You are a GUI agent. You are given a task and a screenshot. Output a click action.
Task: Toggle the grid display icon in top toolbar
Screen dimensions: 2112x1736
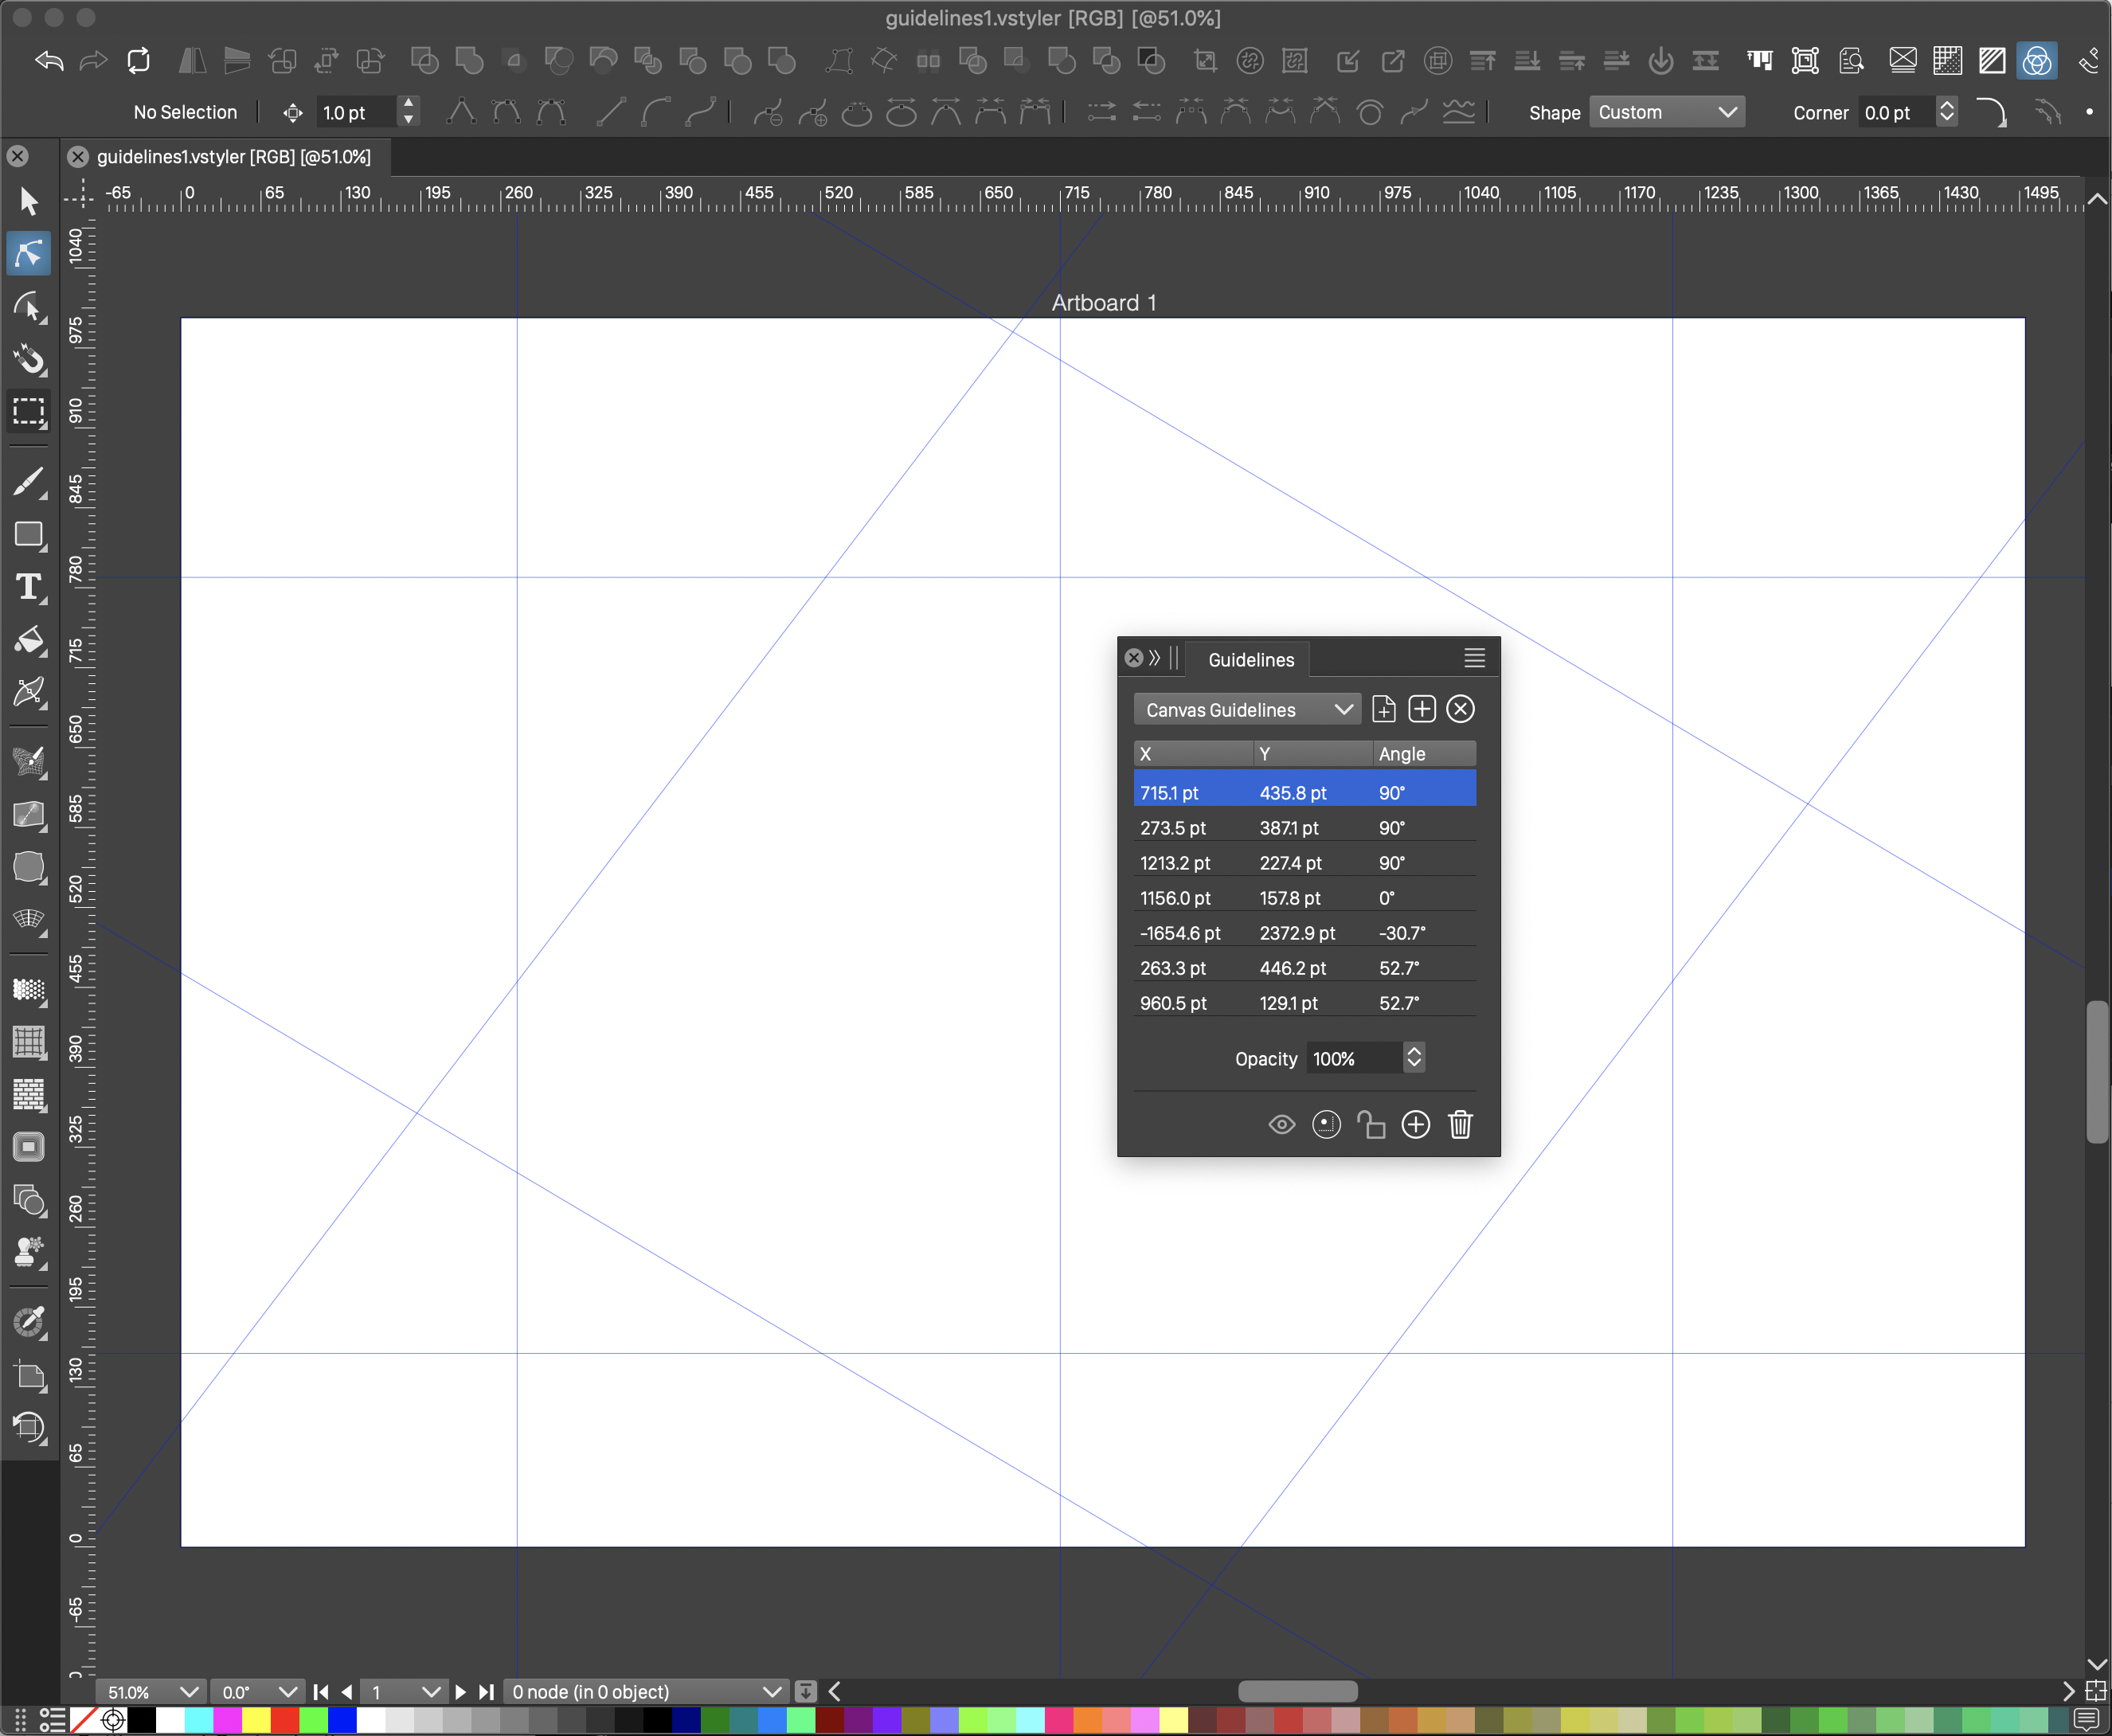[1947, 61]
